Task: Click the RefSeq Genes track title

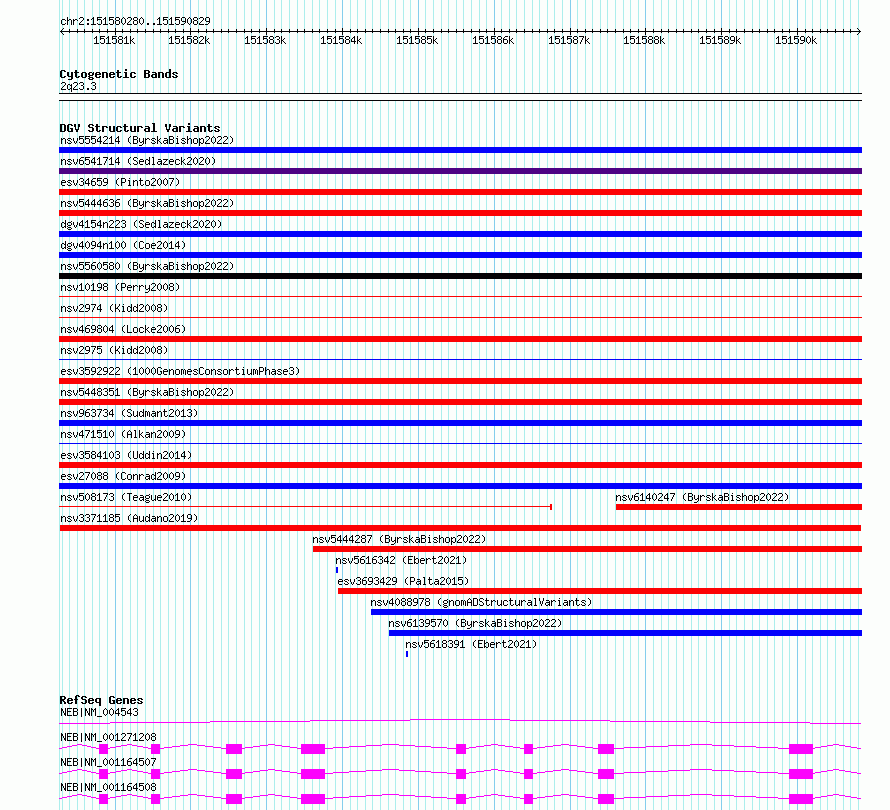Action: click(101, 700)
